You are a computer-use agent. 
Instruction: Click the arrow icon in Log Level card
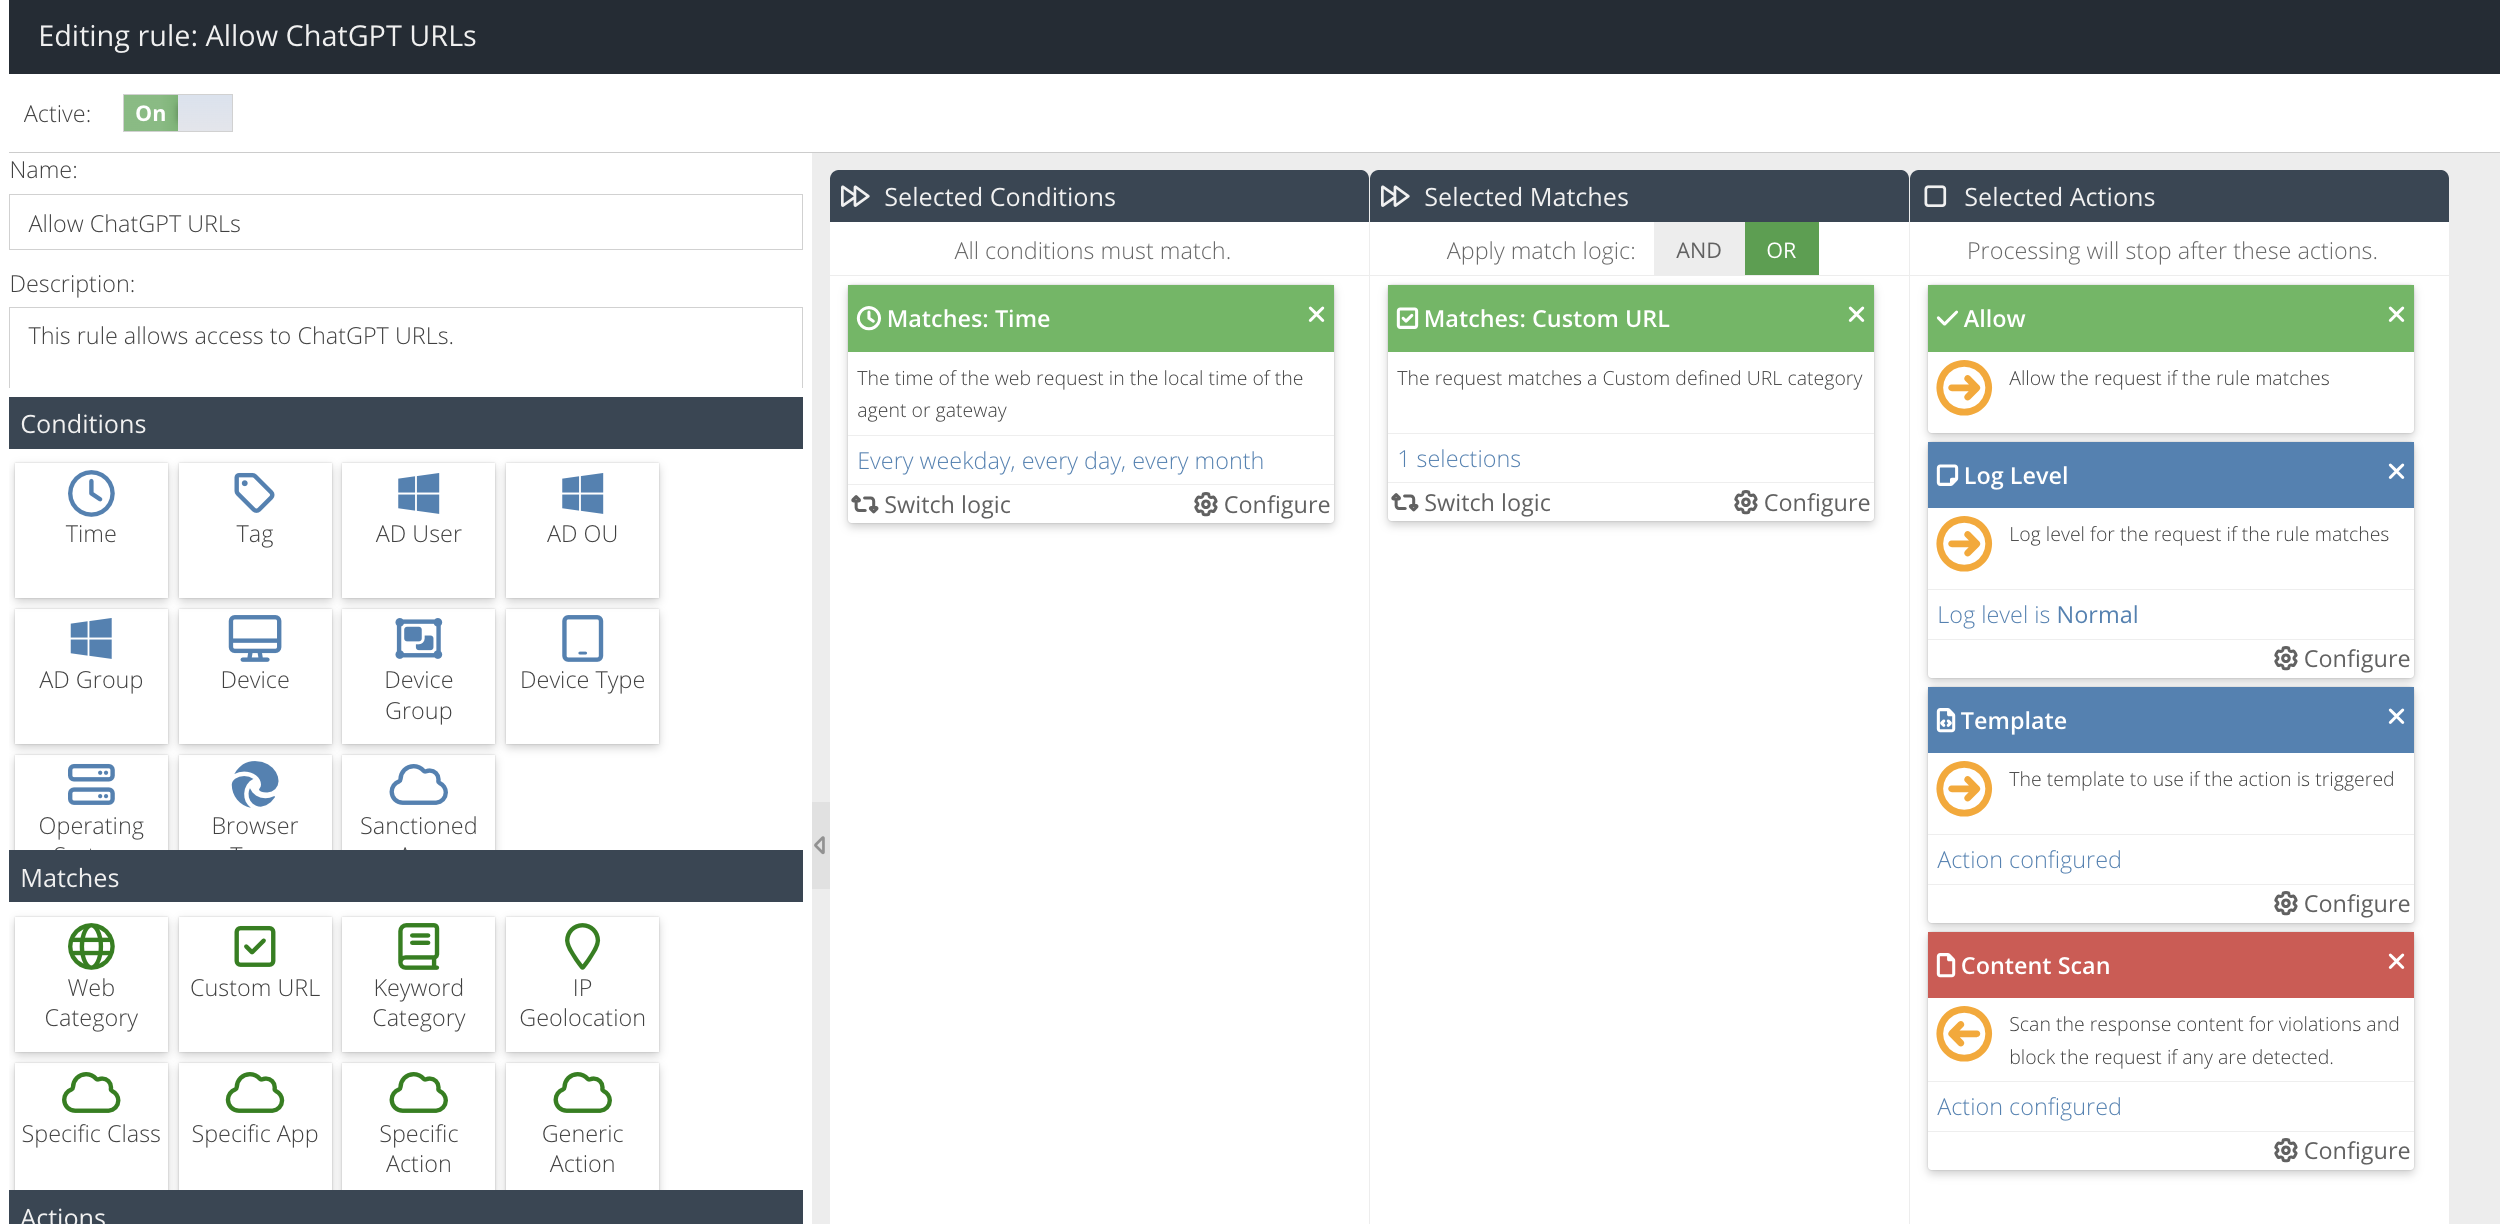[1964, 543]
